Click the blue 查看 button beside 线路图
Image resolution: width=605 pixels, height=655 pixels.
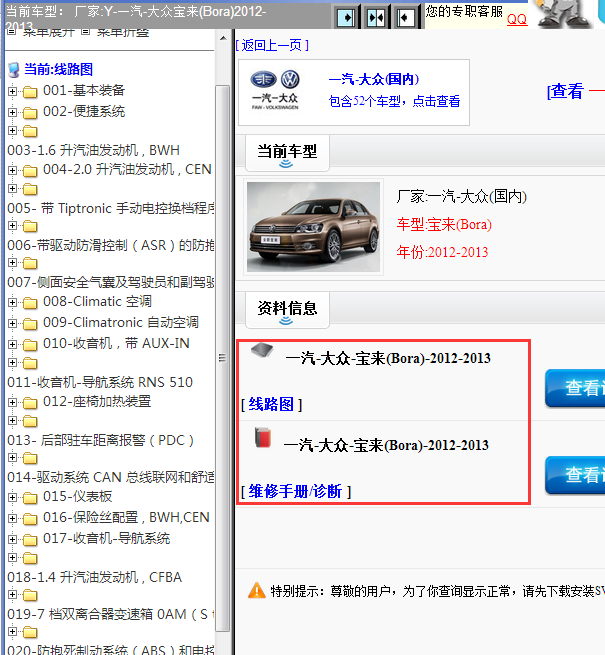[575, 388]
